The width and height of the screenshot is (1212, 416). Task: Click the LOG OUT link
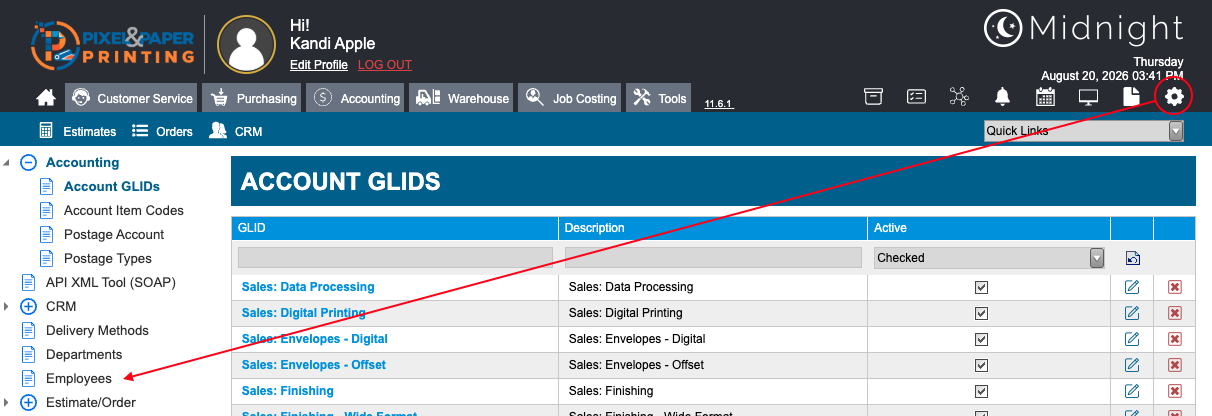coord(385,65)
